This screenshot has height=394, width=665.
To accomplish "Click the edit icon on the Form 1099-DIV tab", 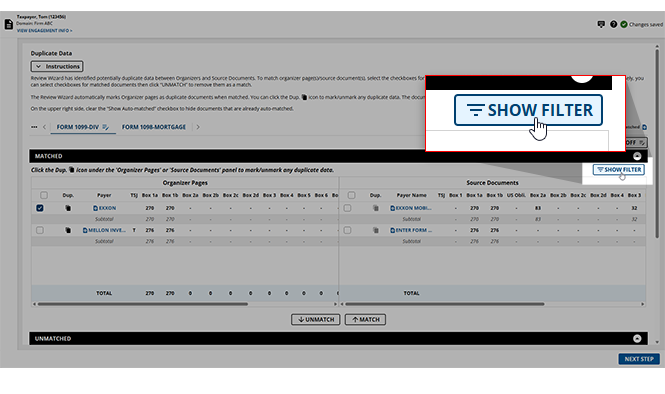I will (x=106, y=127).
